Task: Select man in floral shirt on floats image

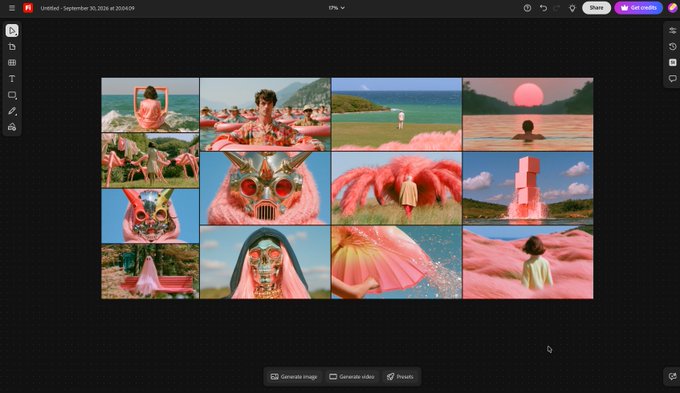Action: (x=265, y=114)
